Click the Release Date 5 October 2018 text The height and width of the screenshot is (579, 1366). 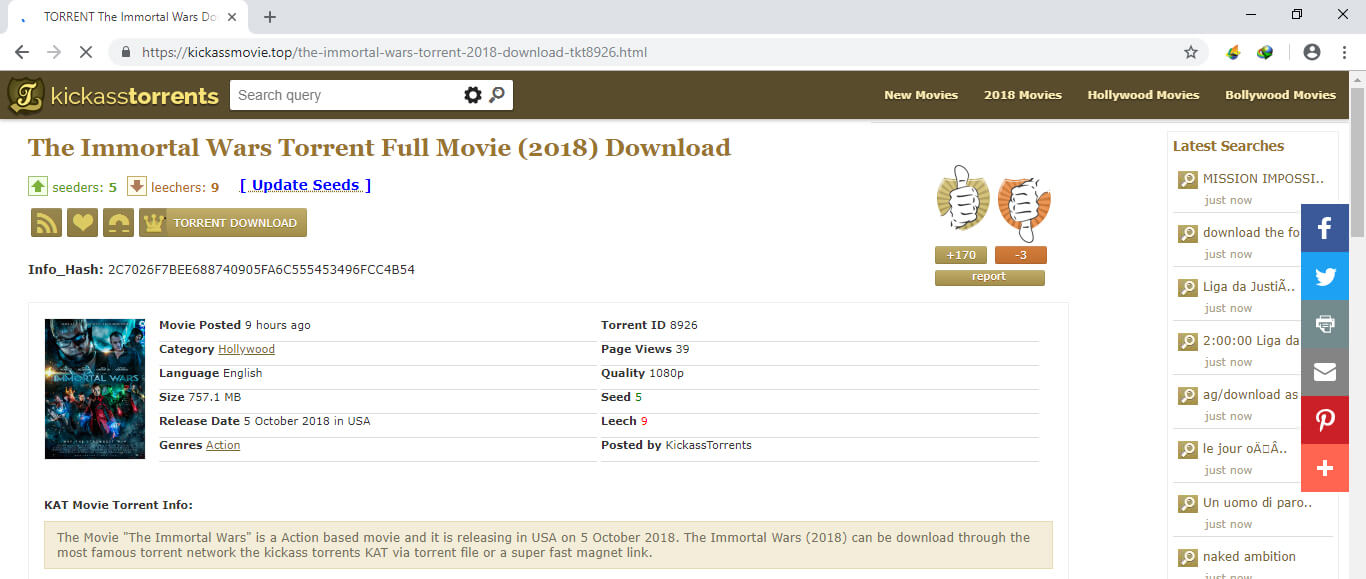click(x=265, y=421)
